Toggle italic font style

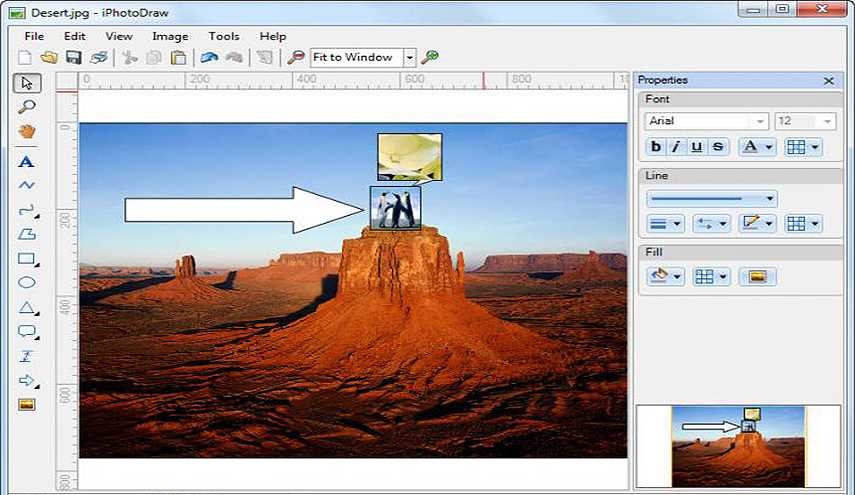676,147
